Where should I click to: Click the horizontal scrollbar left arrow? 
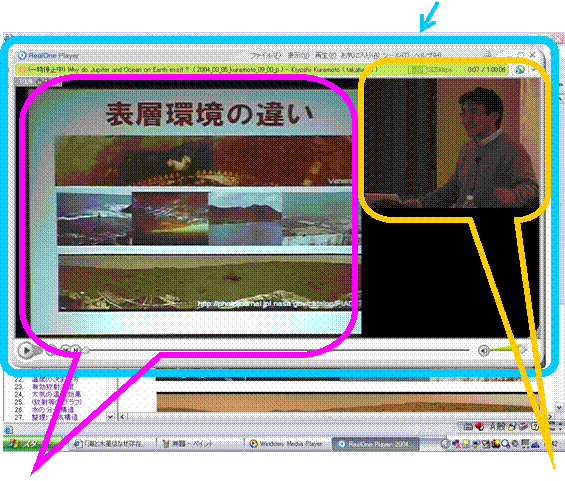[123, 417]
